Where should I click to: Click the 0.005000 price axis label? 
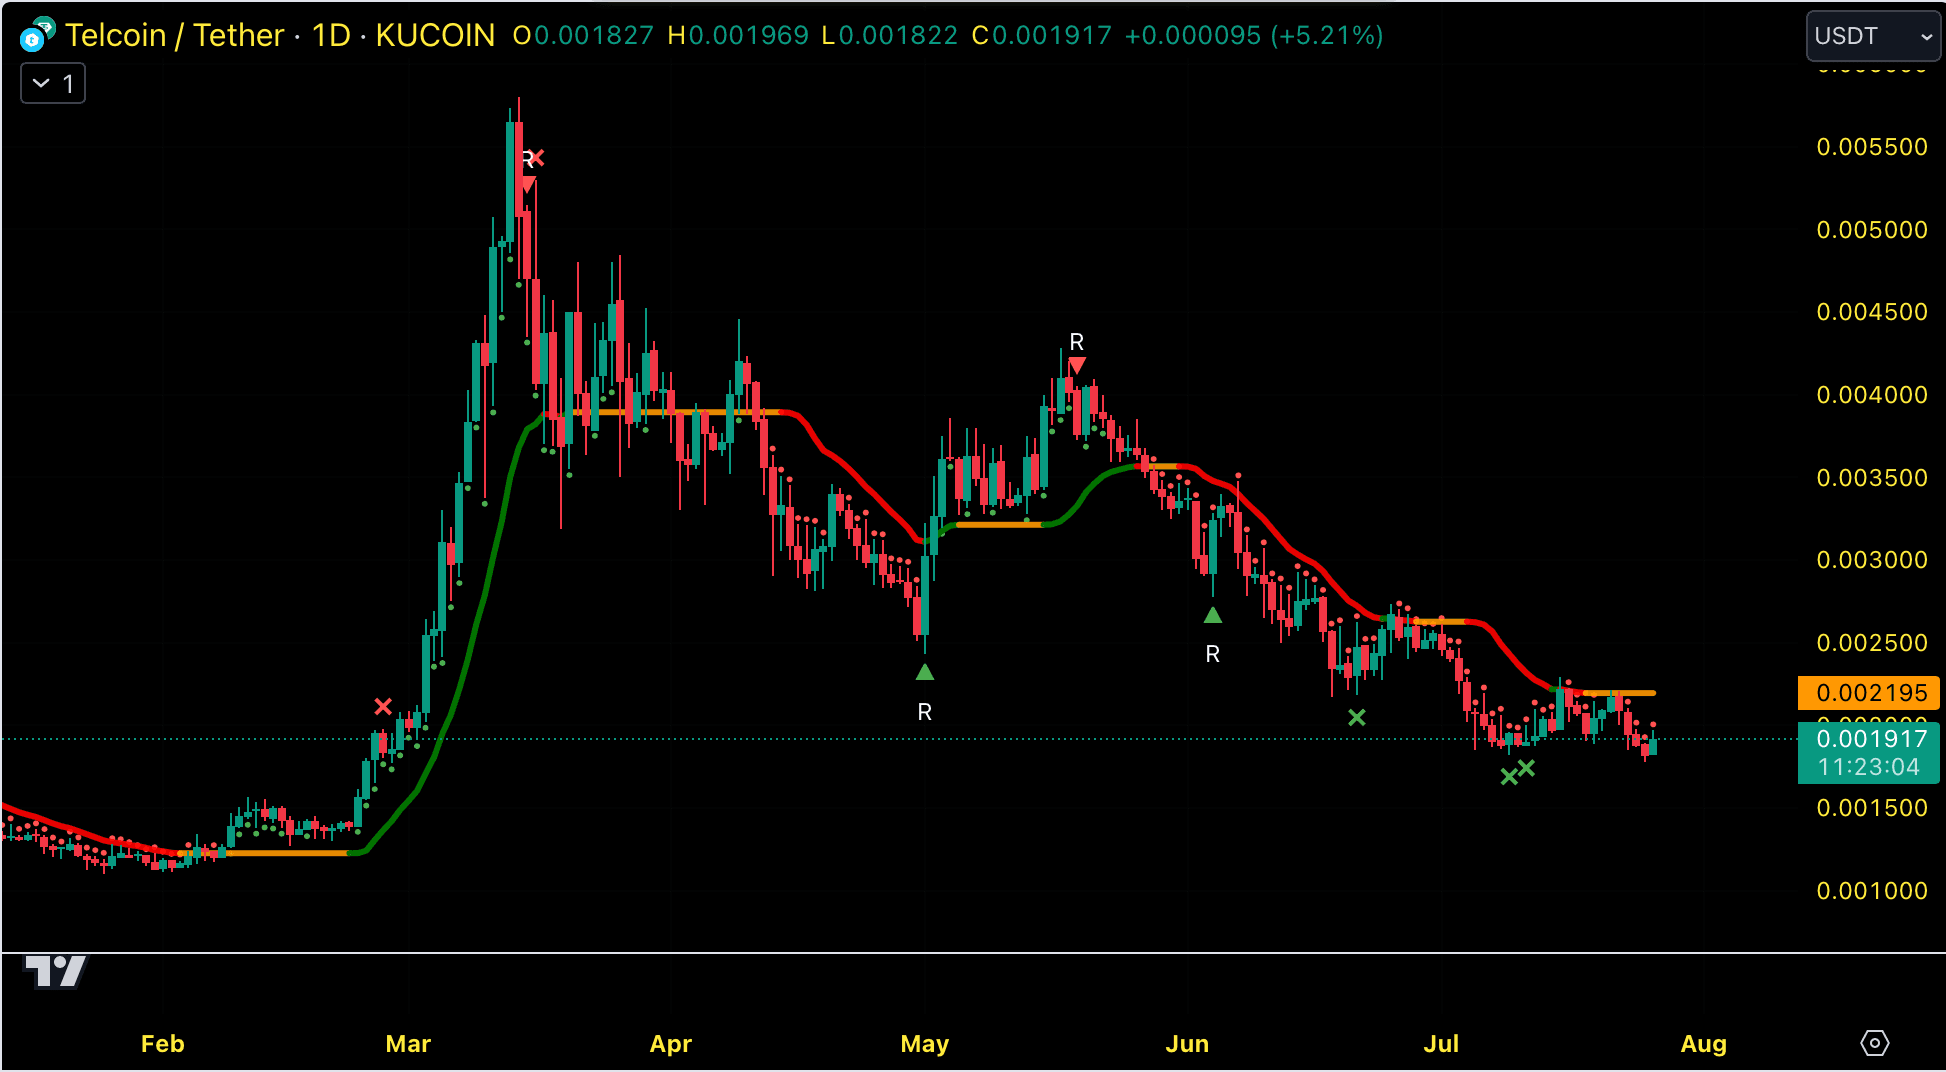[x=1872, y=230]
